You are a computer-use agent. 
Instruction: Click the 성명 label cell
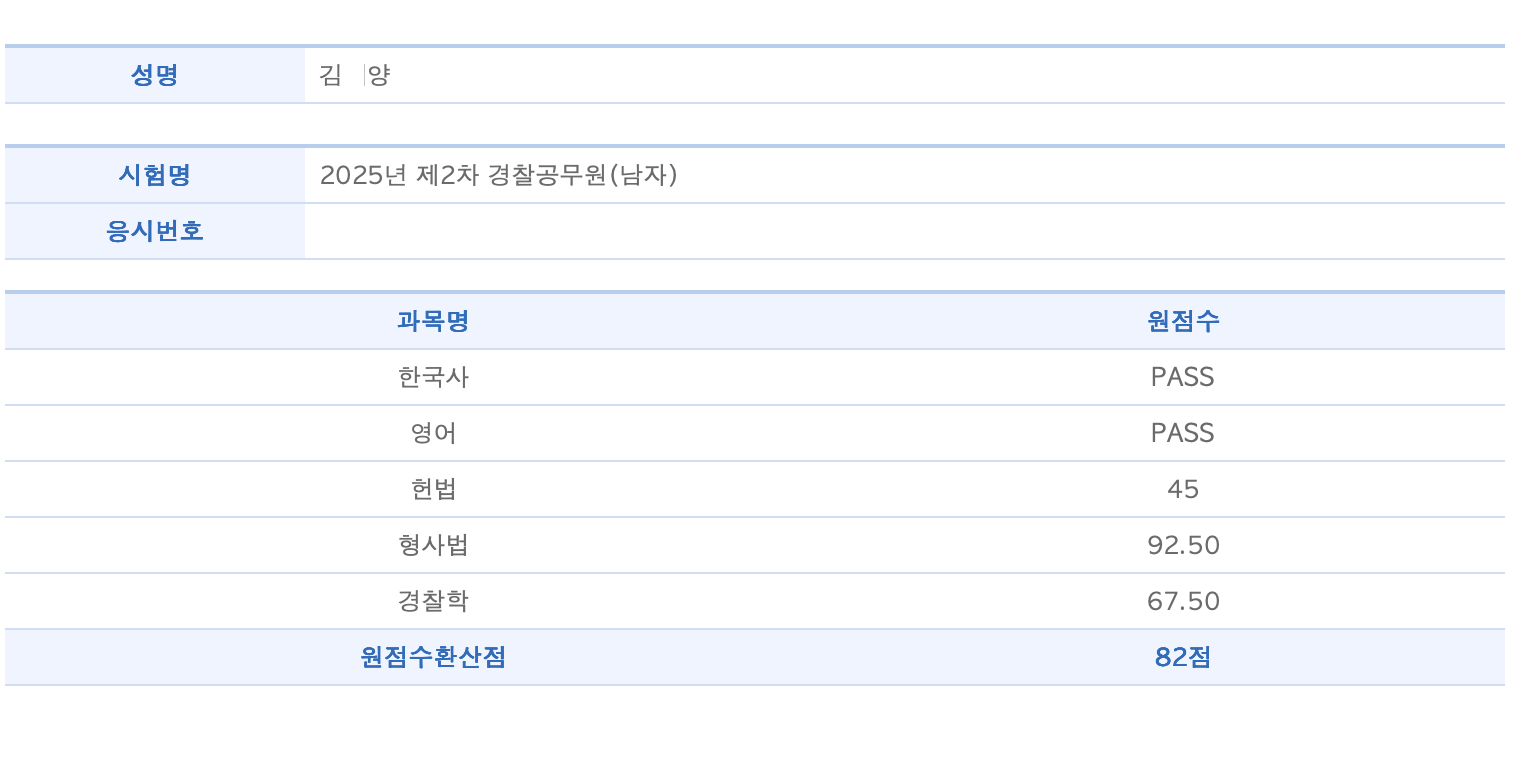coord(155,75)
